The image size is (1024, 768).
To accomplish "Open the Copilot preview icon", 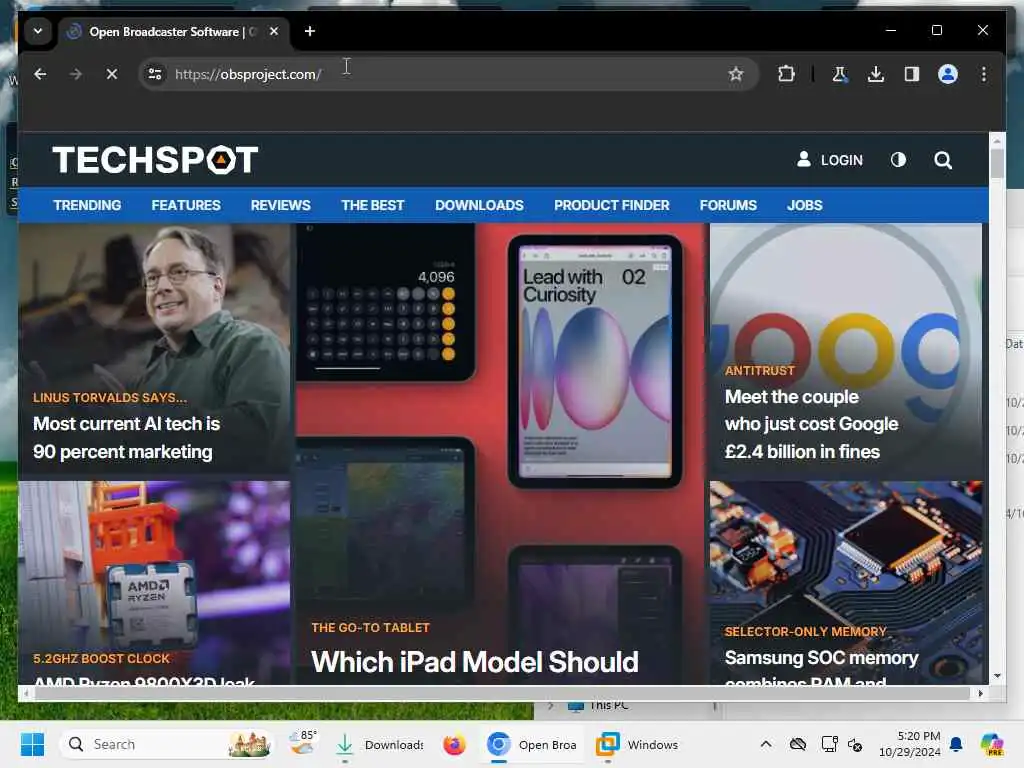I will pyautogui.click(x=992, y=744).
